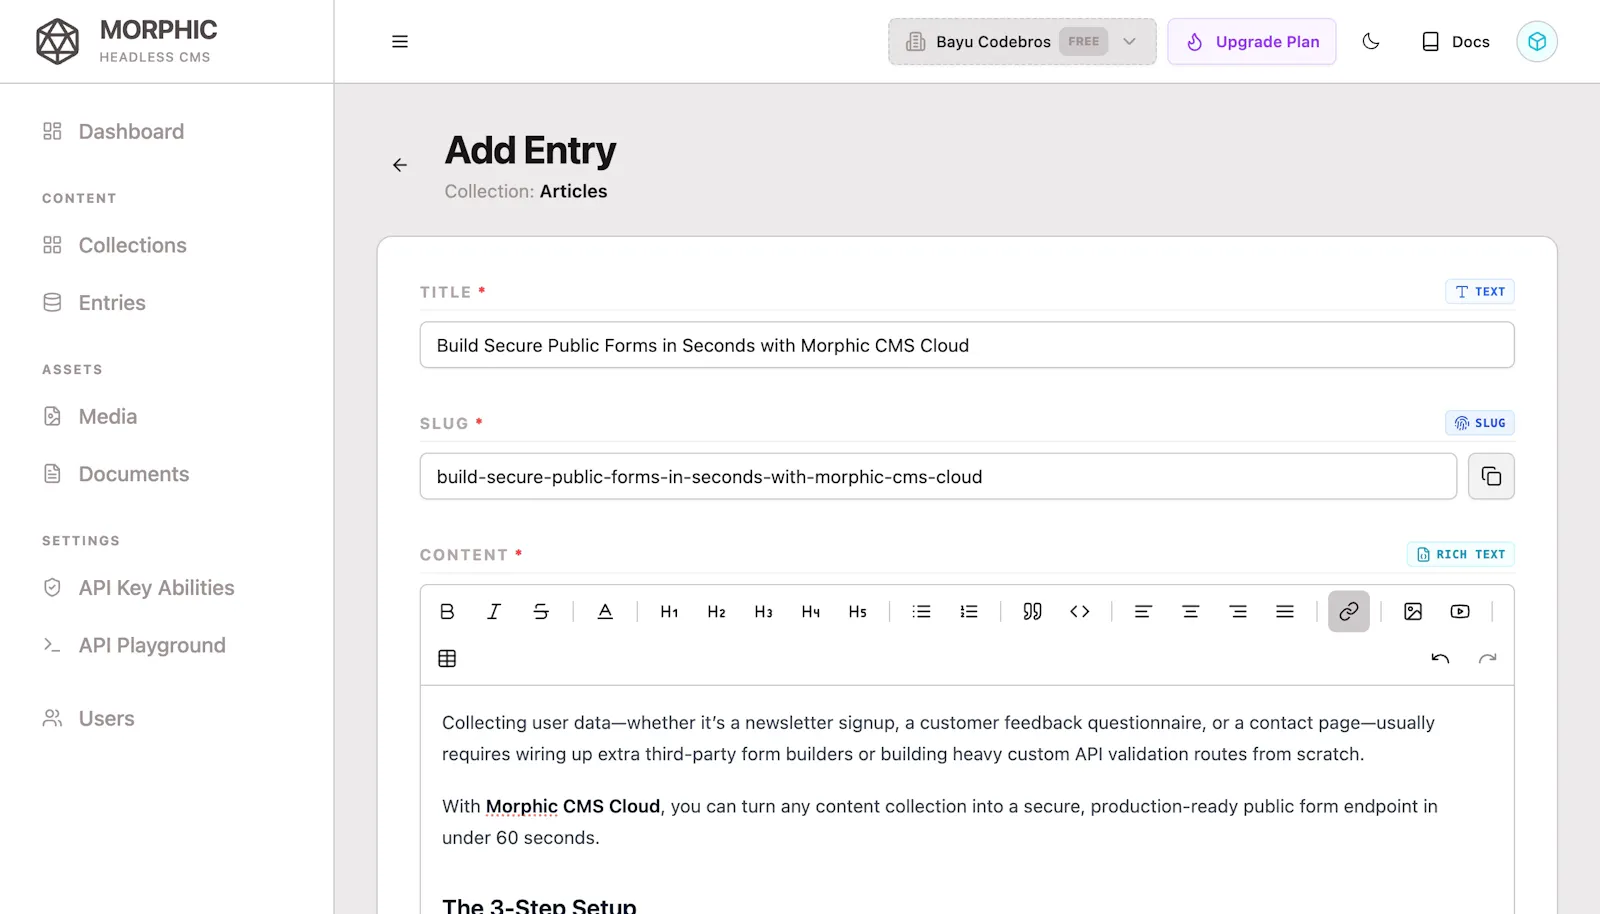Insert a table into content
The width and height of the screenshot is (1600, 914).
click(447, 658)
